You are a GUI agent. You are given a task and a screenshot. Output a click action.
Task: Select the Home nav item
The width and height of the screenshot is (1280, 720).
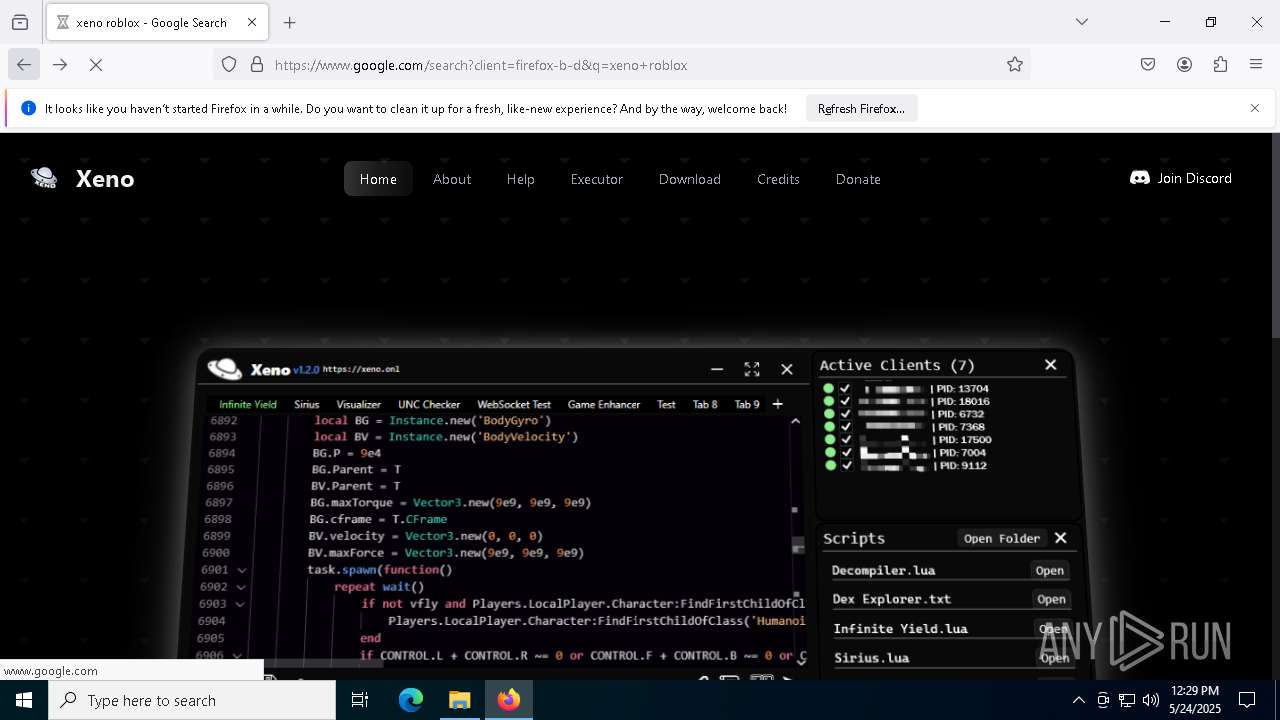[x=378, y=179]
